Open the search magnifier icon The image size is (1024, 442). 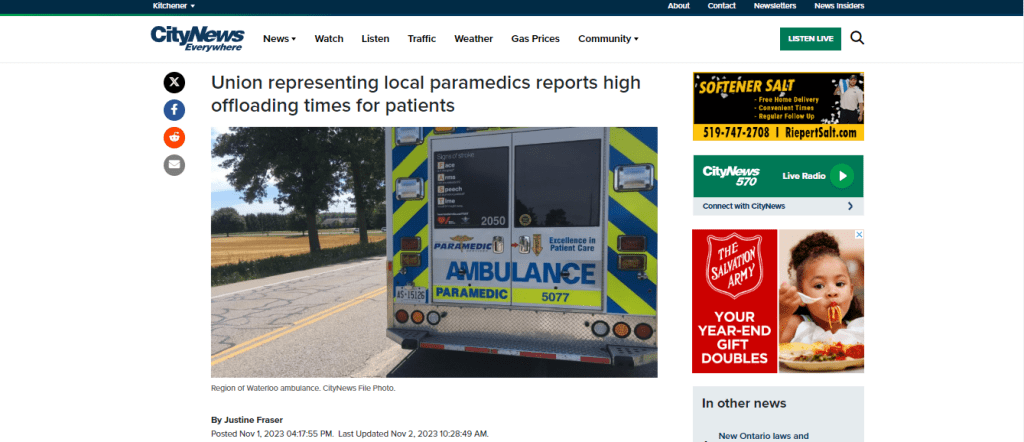(857, 39)
